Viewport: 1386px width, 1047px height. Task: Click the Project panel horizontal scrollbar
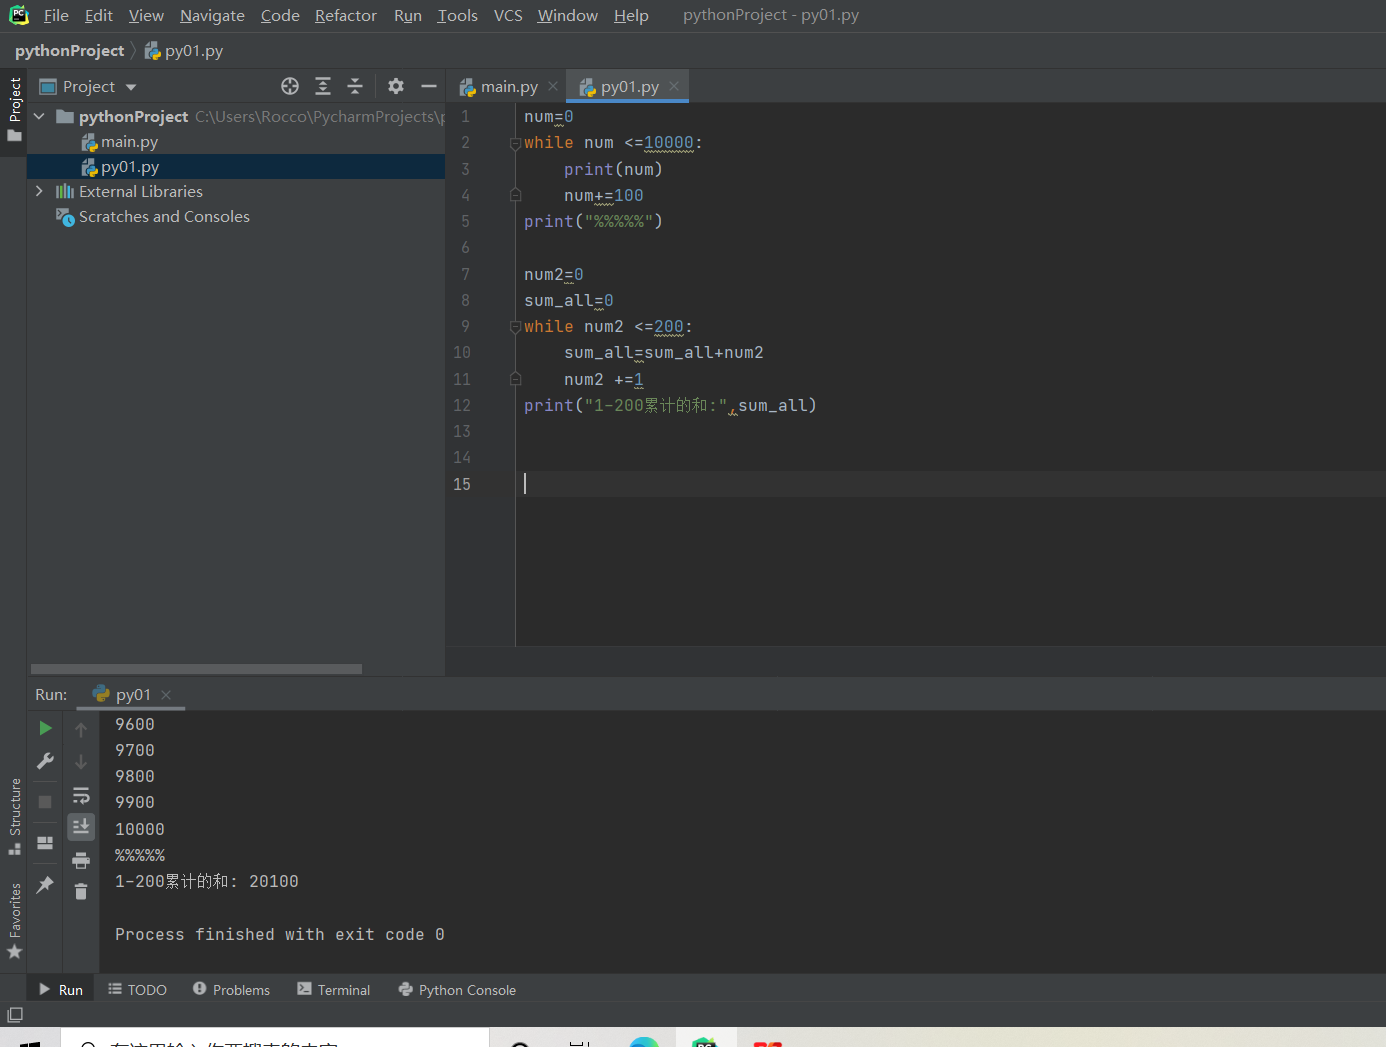(196, 669)
